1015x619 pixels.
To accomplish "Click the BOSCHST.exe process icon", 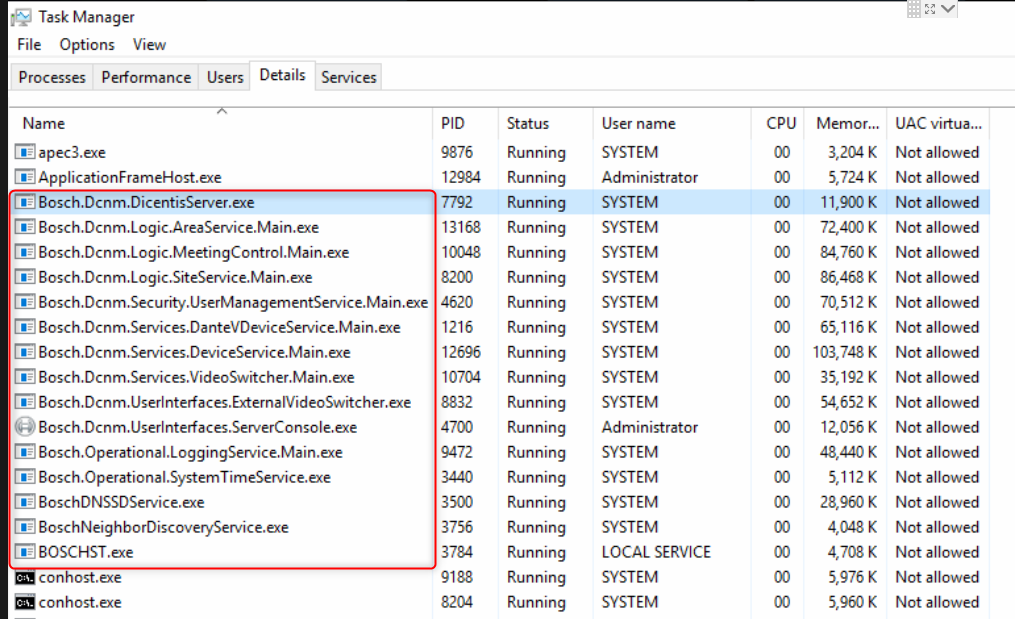I will (25, 552).
